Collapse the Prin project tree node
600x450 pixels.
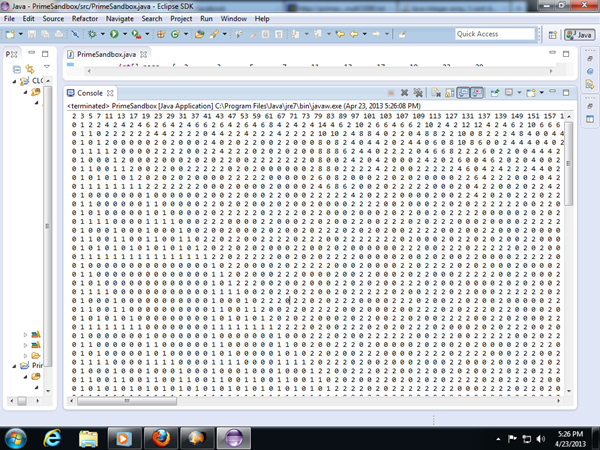pos(15,366)
